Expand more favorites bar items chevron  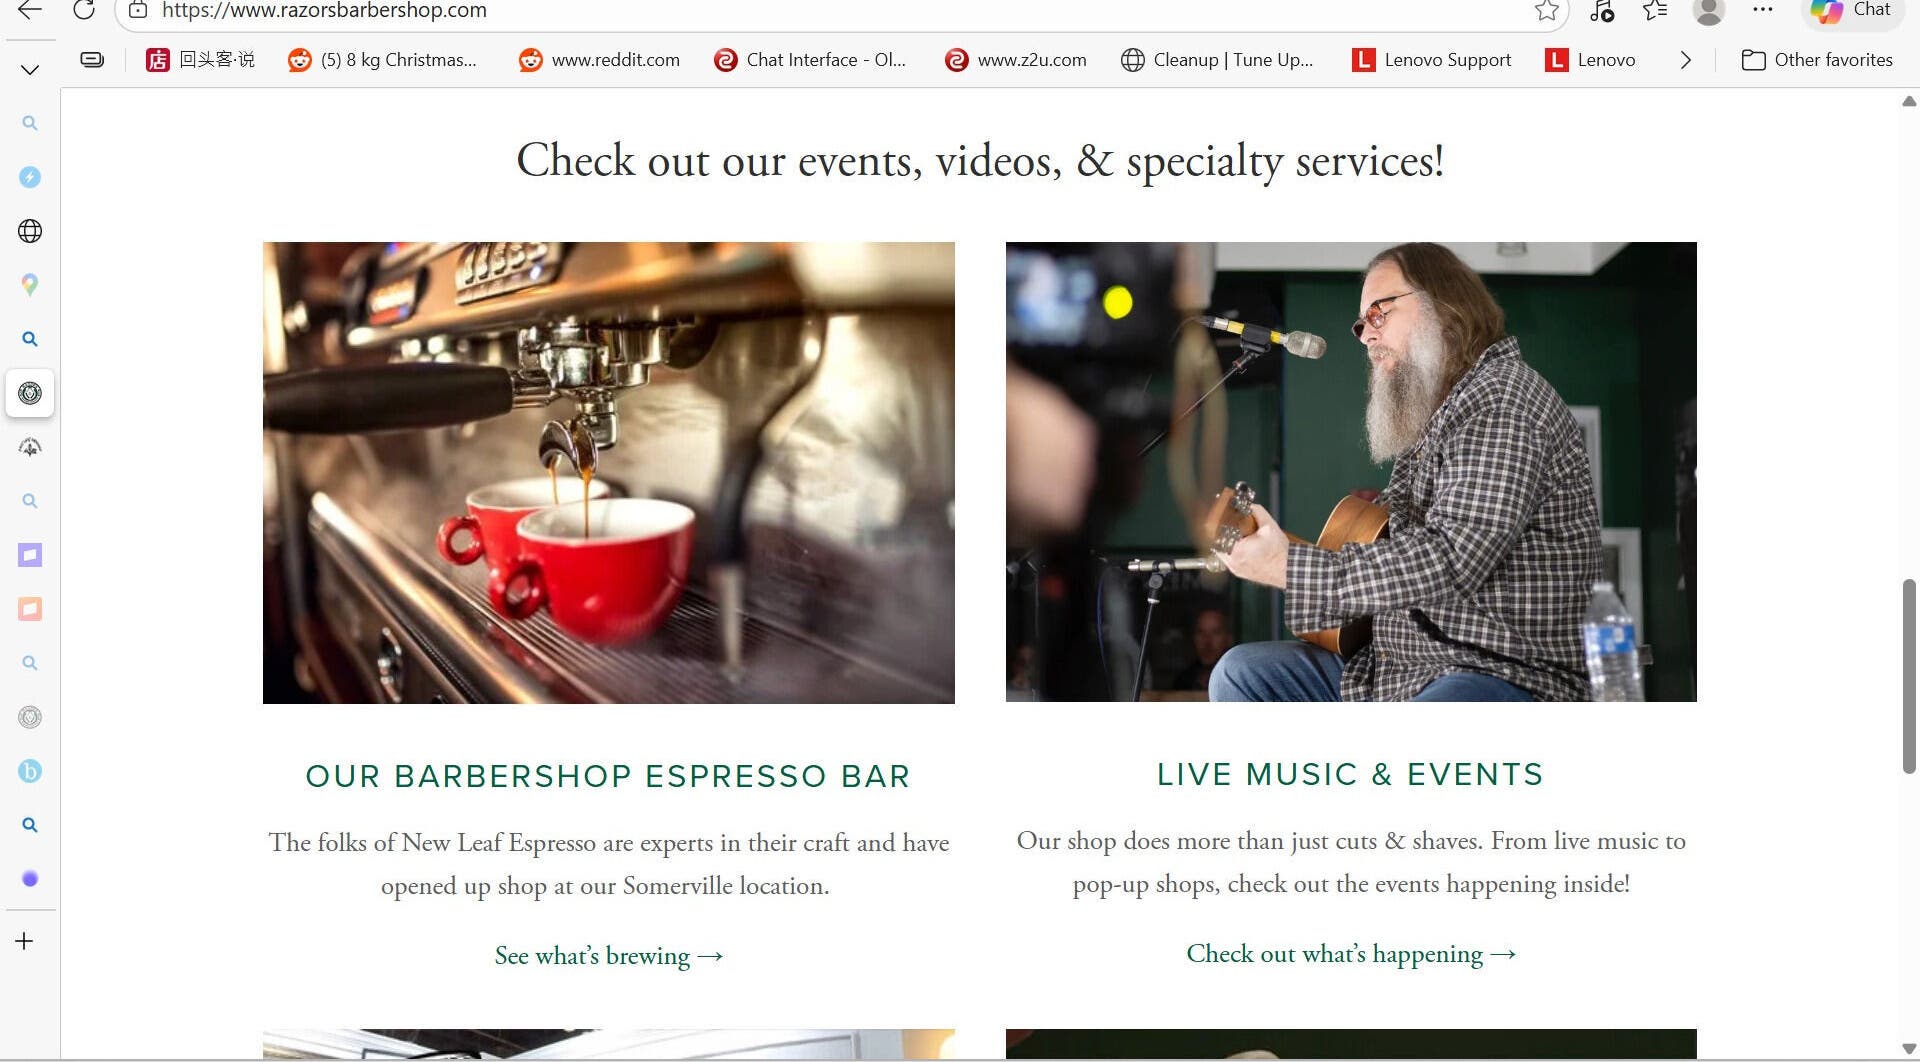click(1686, 60)
